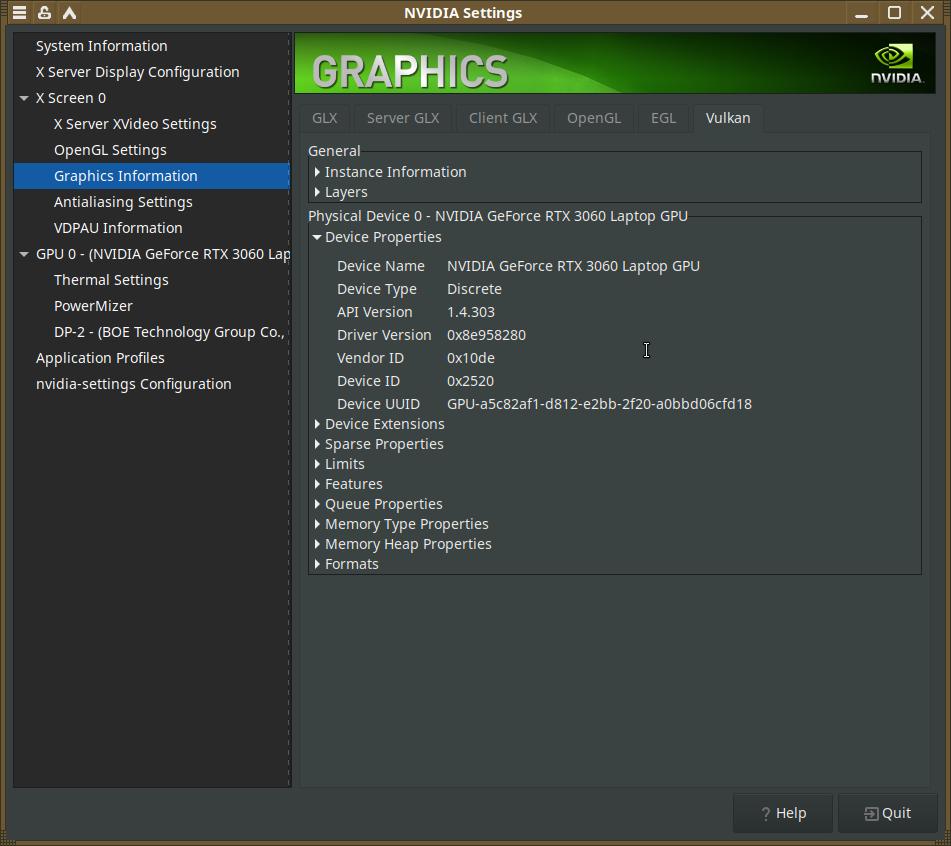Click the Driver Version label
This screenshot has height=846, width=951.
click(x=384, y=335)
